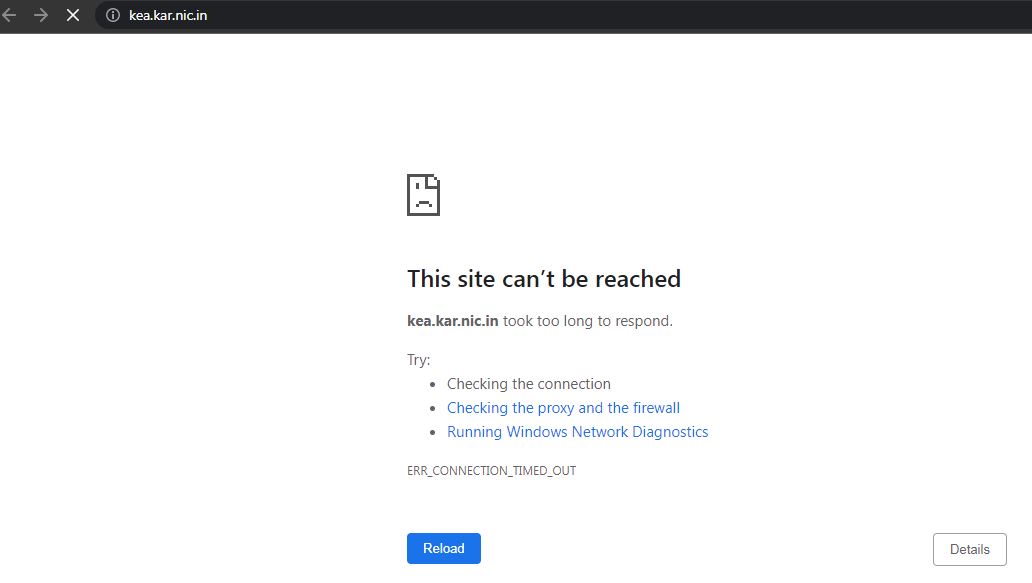The image size is (1032, 583).
Task: View site information icon beside URL
Action: tap(112, 15)
